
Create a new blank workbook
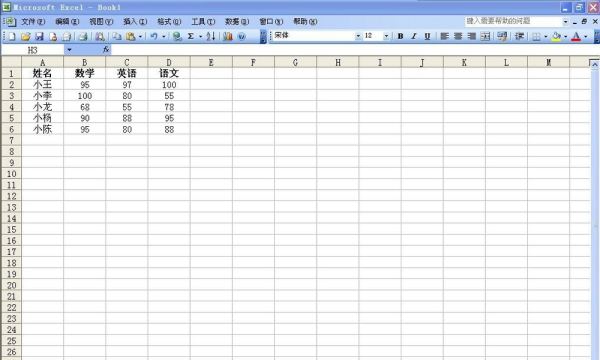(x=12, y=36)
